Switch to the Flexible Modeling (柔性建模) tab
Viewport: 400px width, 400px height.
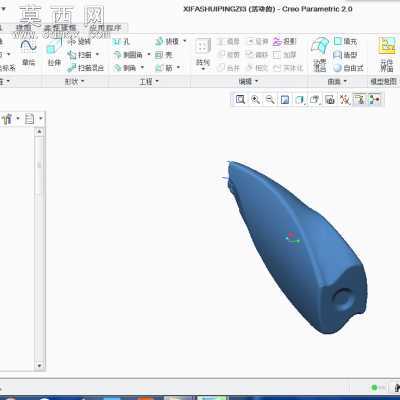(x=60, y=28)
